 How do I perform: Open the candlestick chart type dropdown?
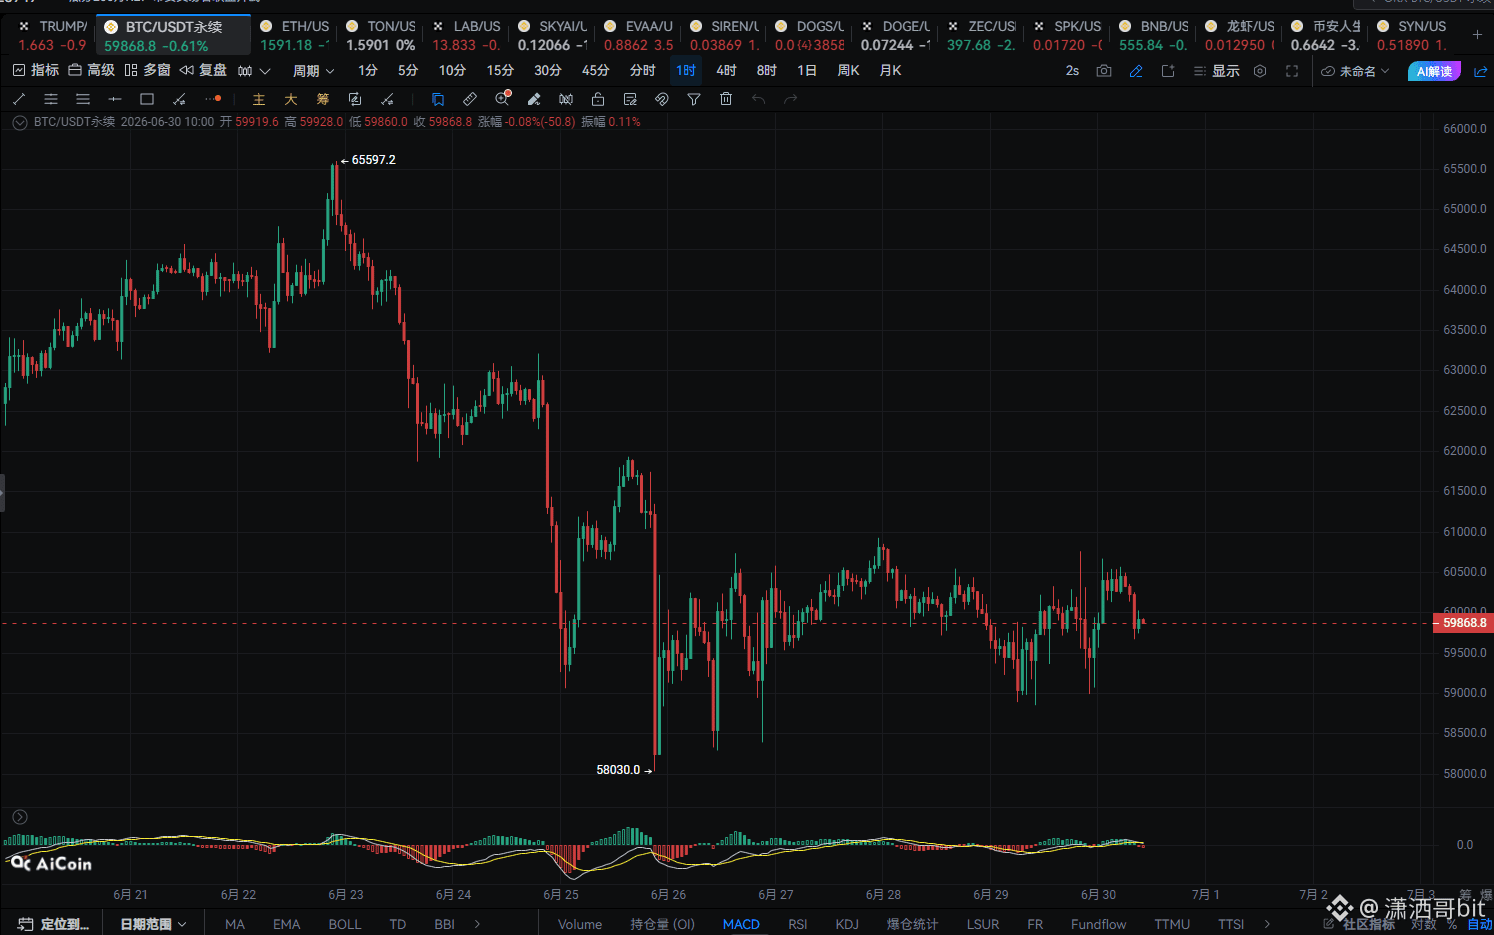(x=254, y=71)
